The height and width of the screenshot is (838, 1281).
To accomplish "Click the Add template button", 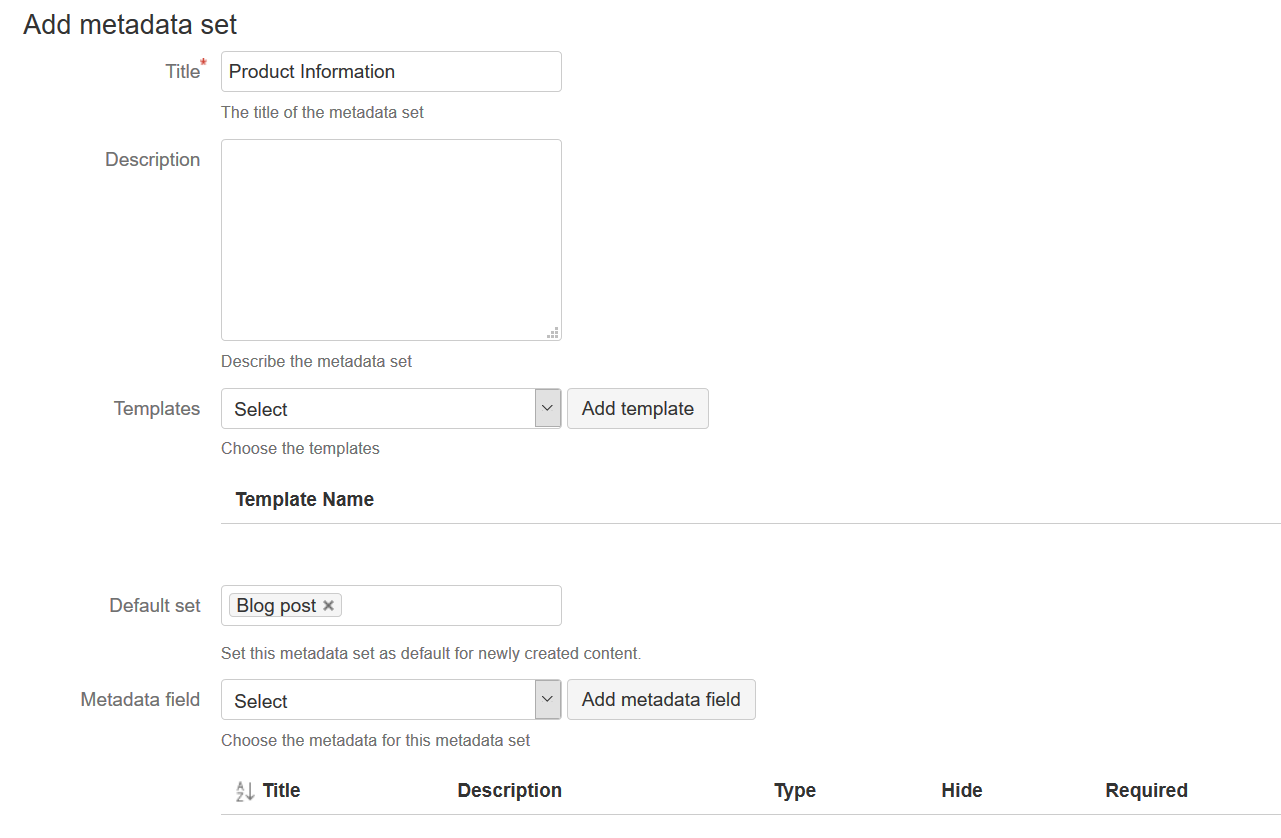I will point(637,408).
